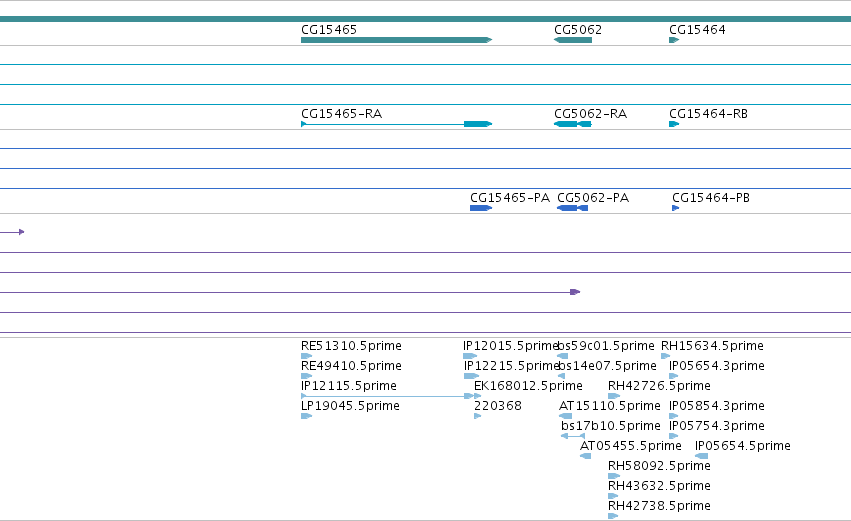
Task: Click the CG5062-PA label text
Action: coord(593,198)
